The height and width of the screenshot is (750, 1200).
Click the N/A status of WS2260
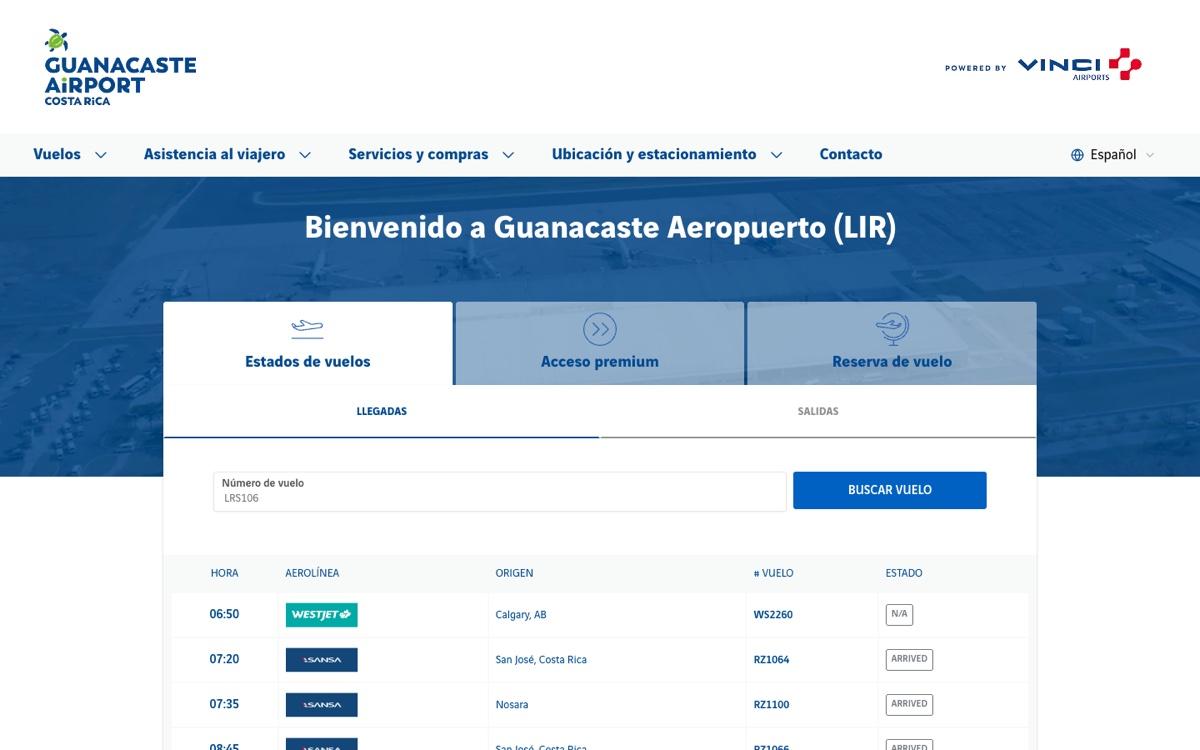tap(899, 614)
